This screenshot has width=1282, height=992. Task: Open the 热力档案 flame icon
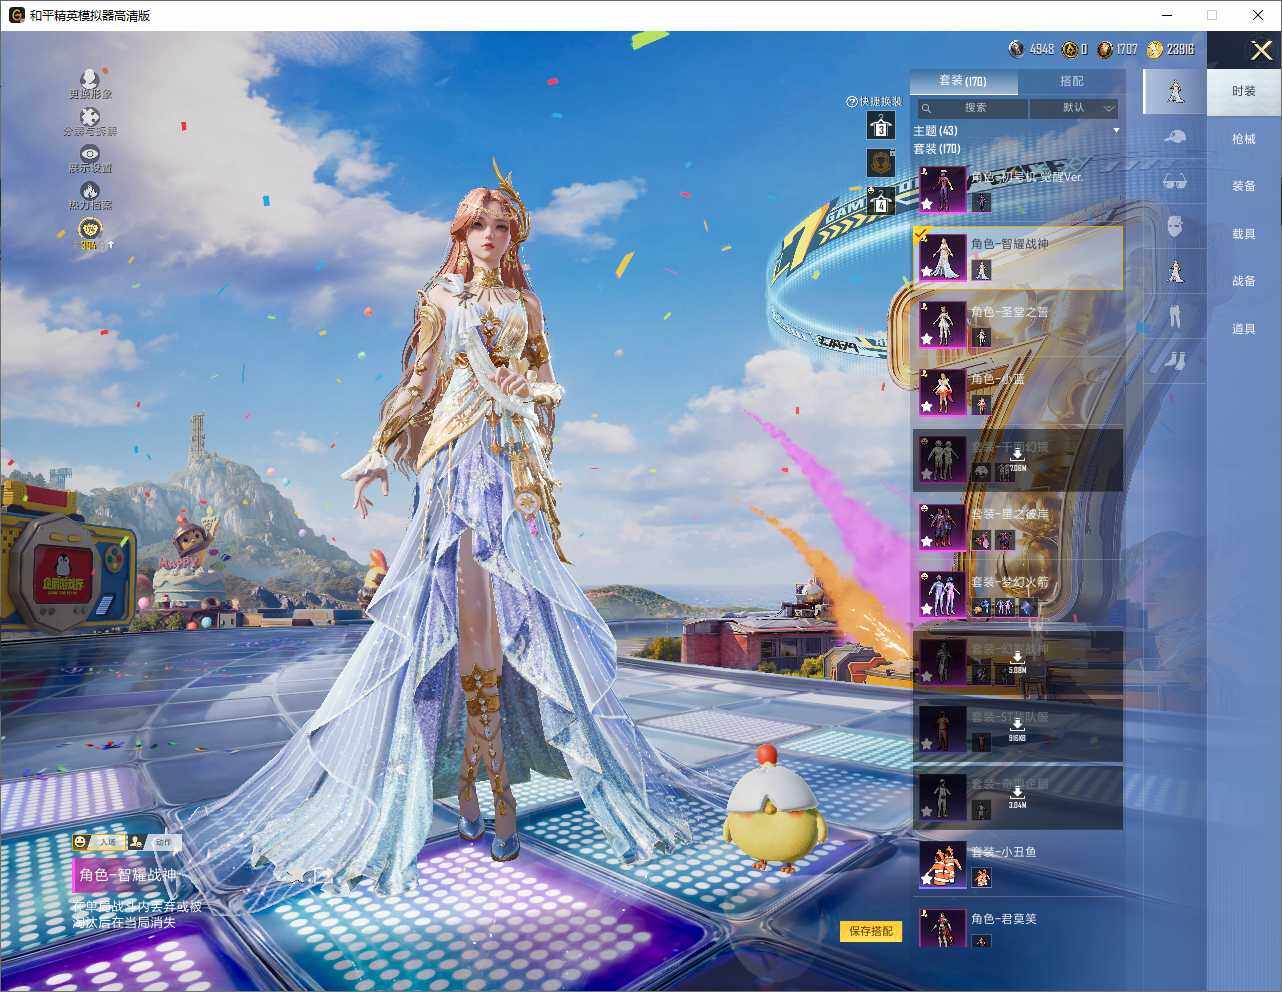(x=90, y=190)
